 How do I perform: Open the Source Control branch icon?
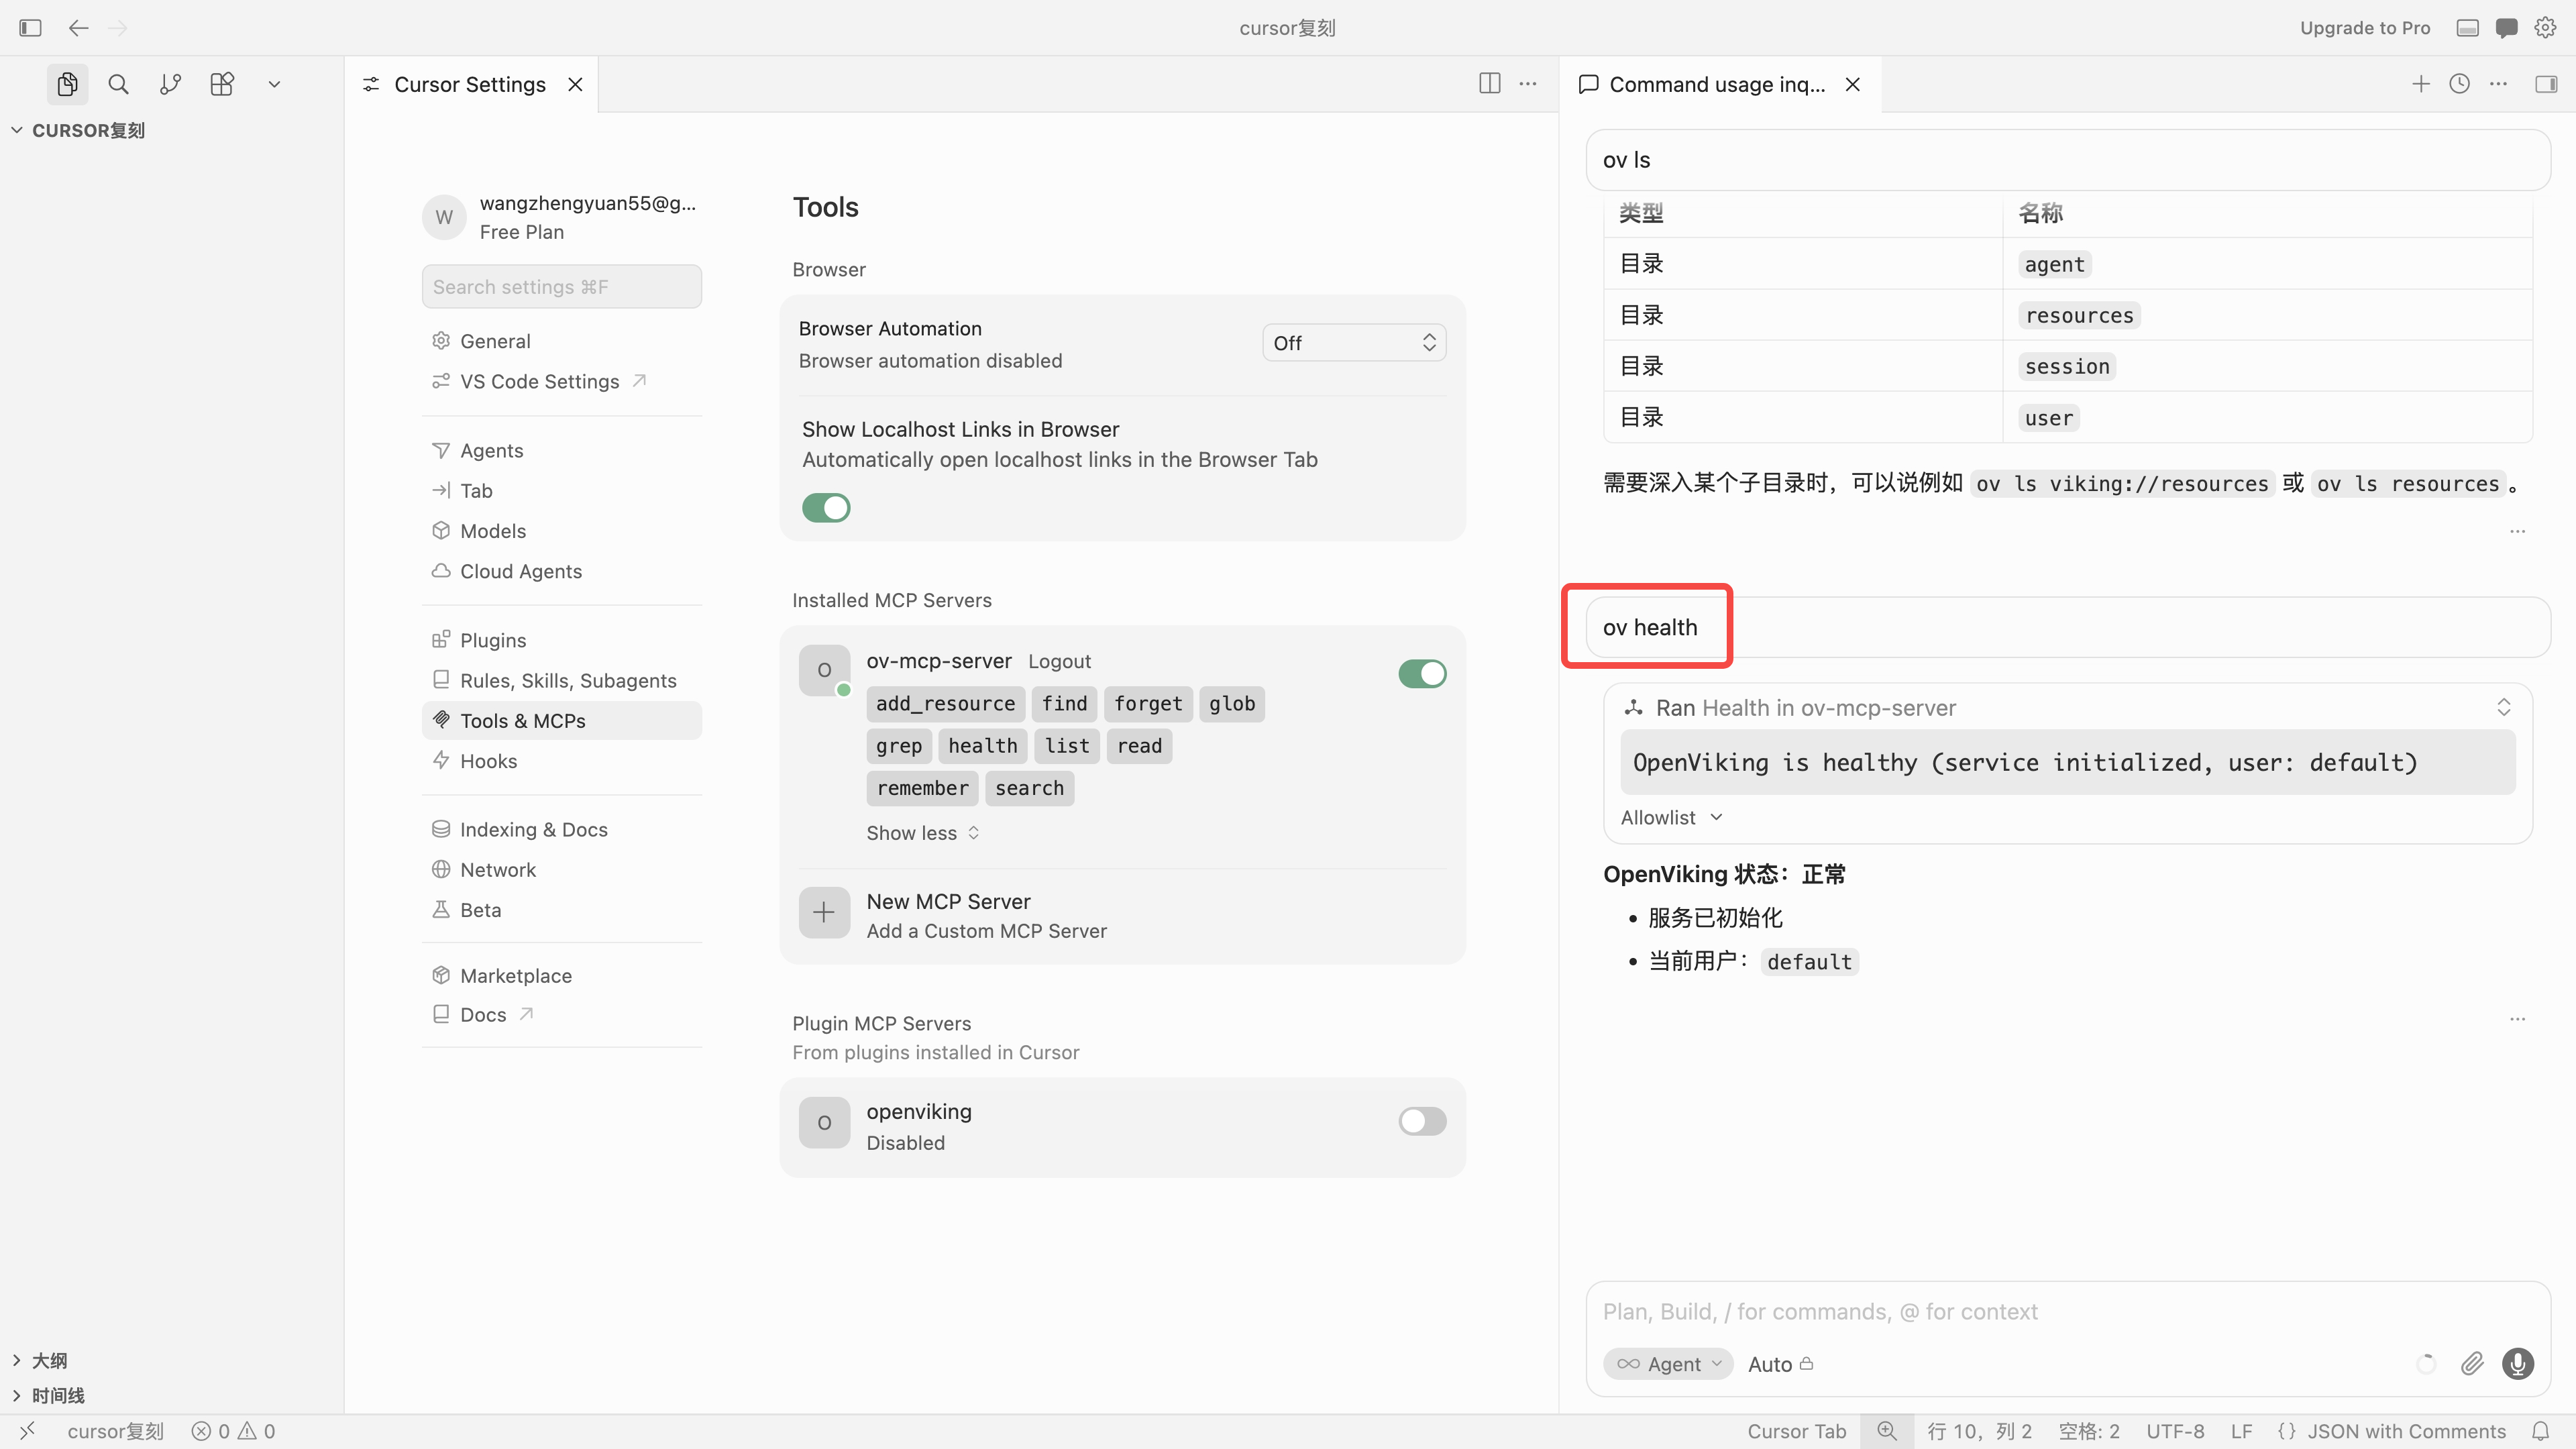tap(170, 84)
